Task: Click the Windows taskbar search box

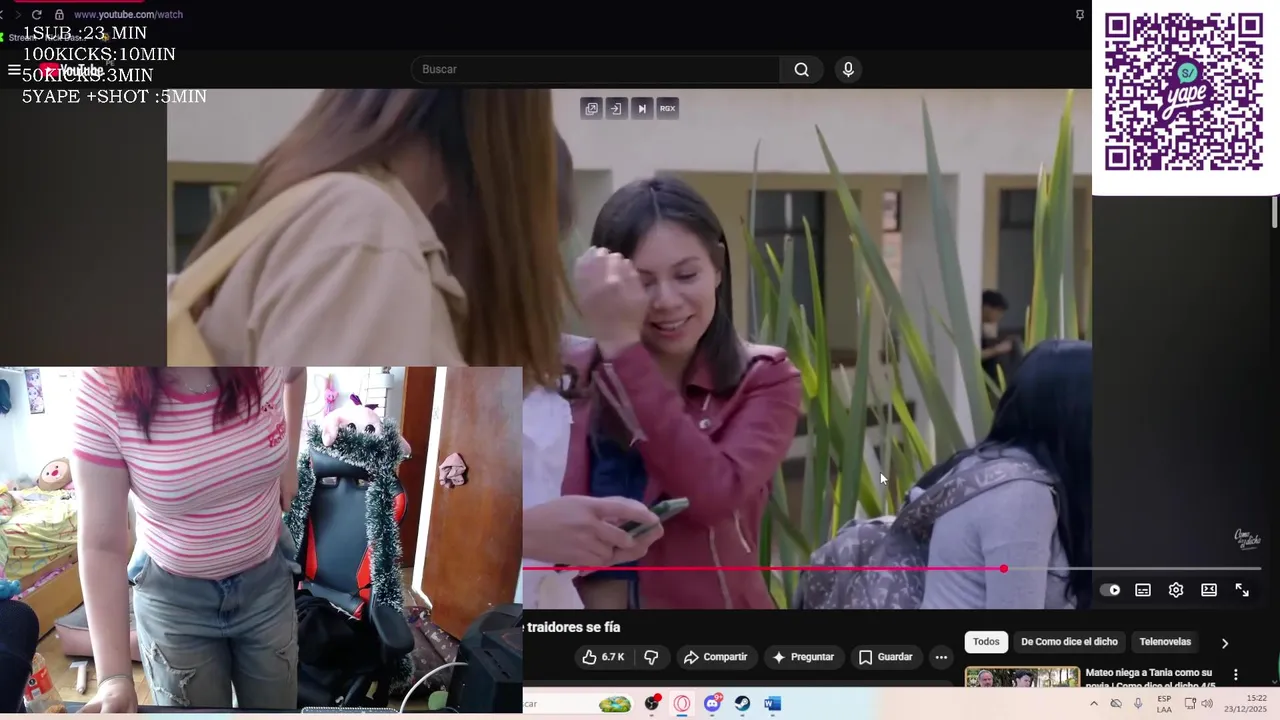Action: 577,704
